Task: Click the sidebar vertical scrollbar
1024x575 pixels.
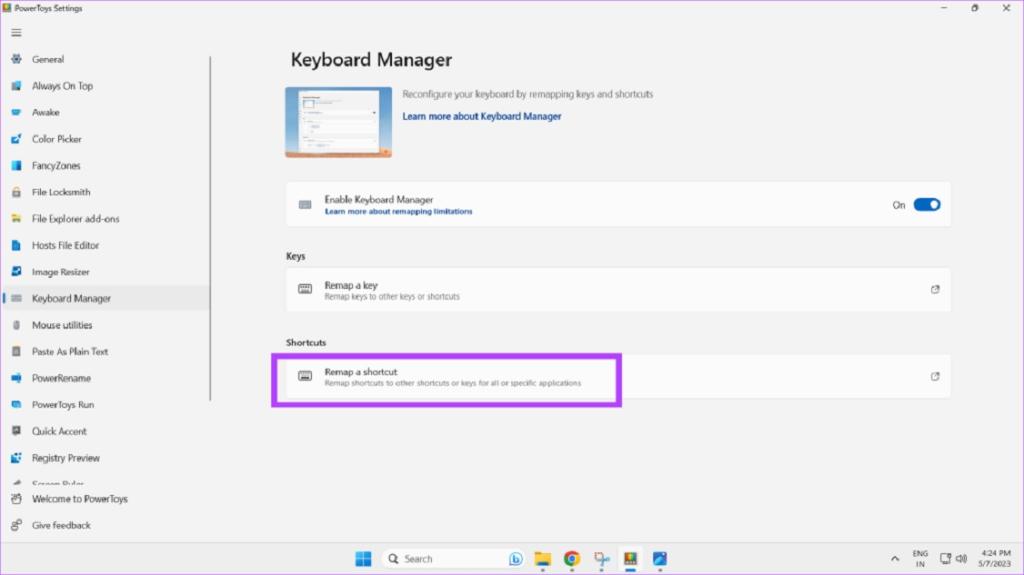Action: click(210, 229)
